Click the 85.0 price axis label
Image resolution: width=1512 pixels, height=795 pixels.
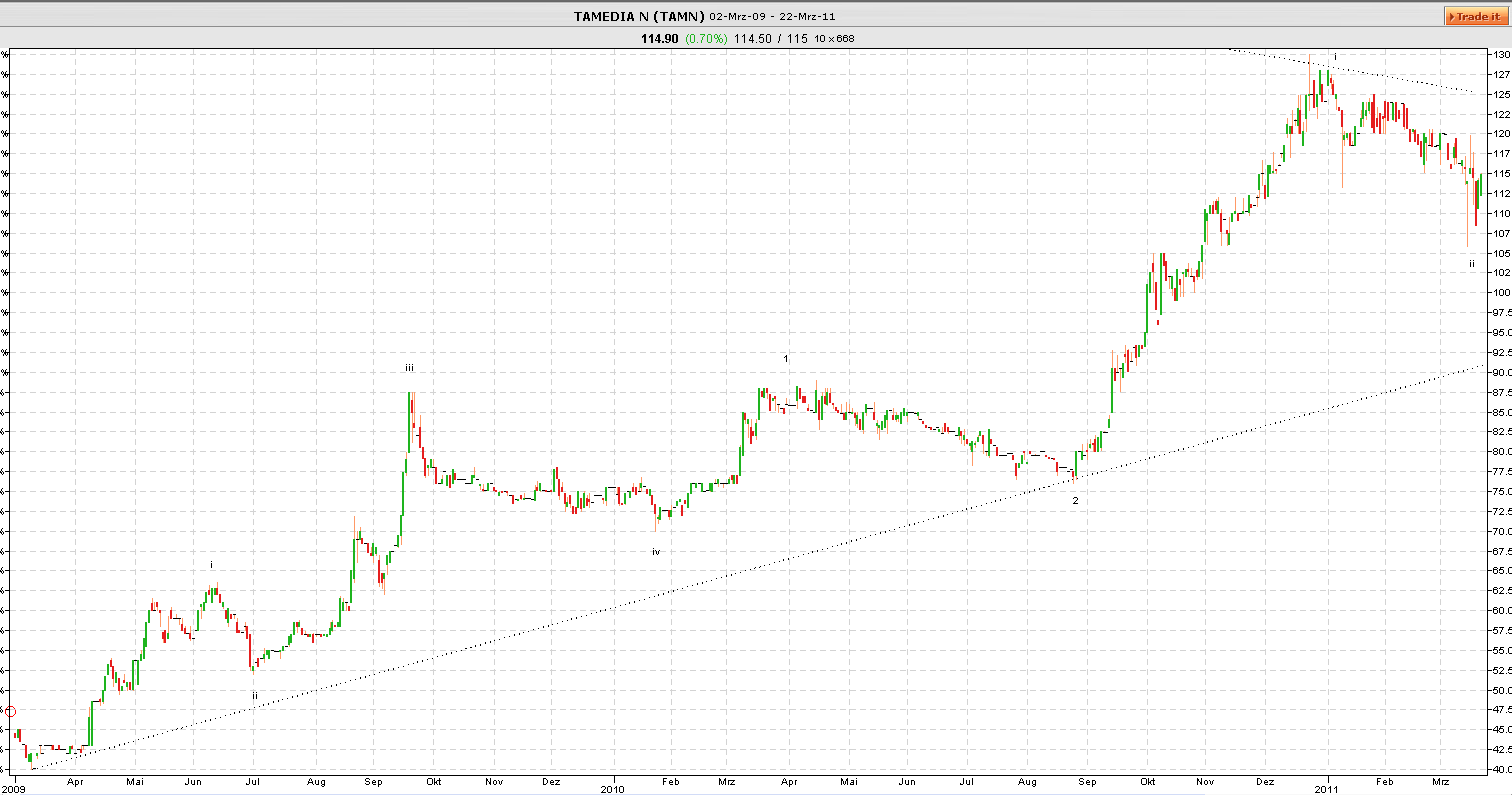[1501, 411]
